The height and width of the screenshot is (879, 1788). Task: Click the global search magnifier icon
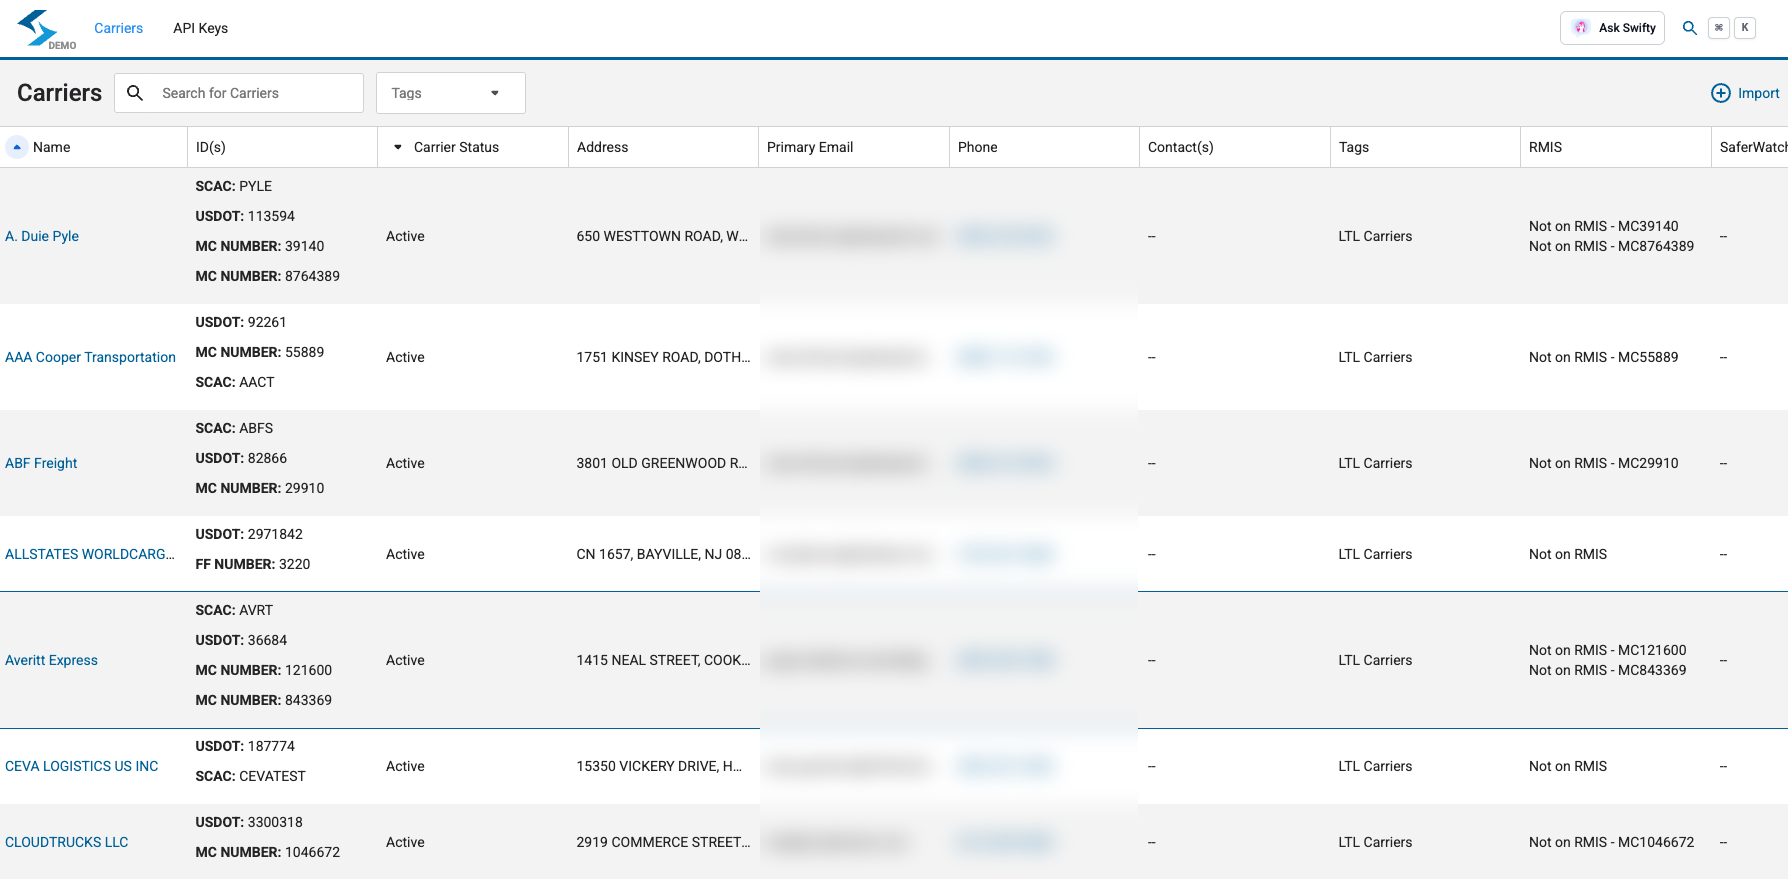(x=1690, y=28)
